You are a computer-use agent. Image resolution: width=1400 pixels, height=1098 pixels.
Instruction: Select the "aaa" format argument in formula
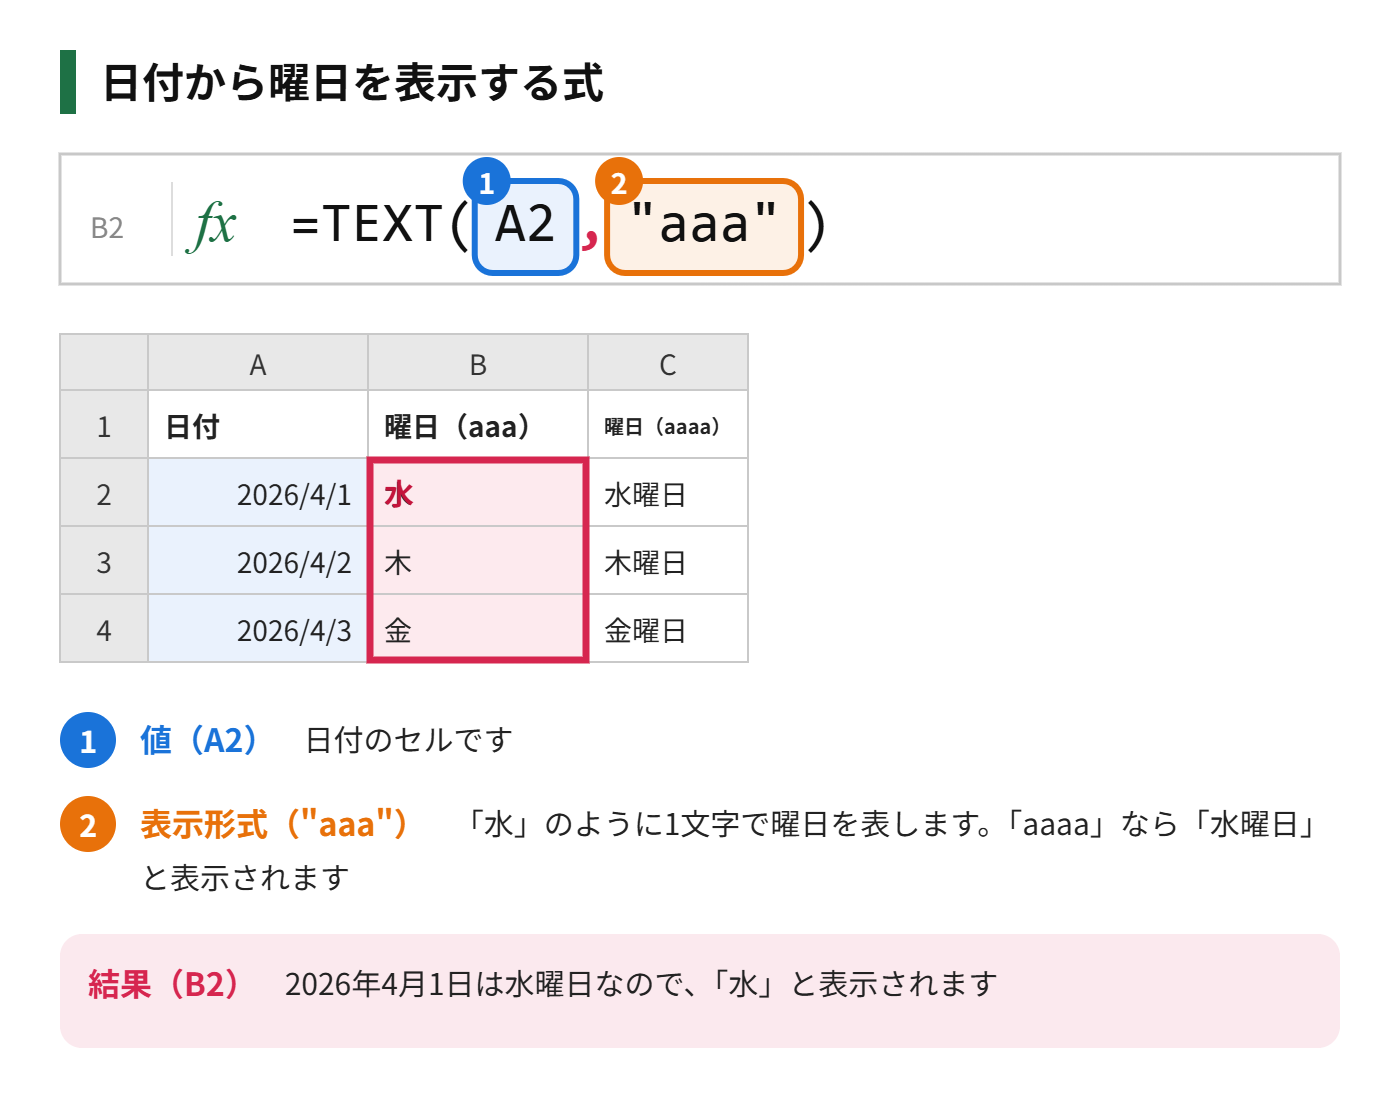pos(704,226)
